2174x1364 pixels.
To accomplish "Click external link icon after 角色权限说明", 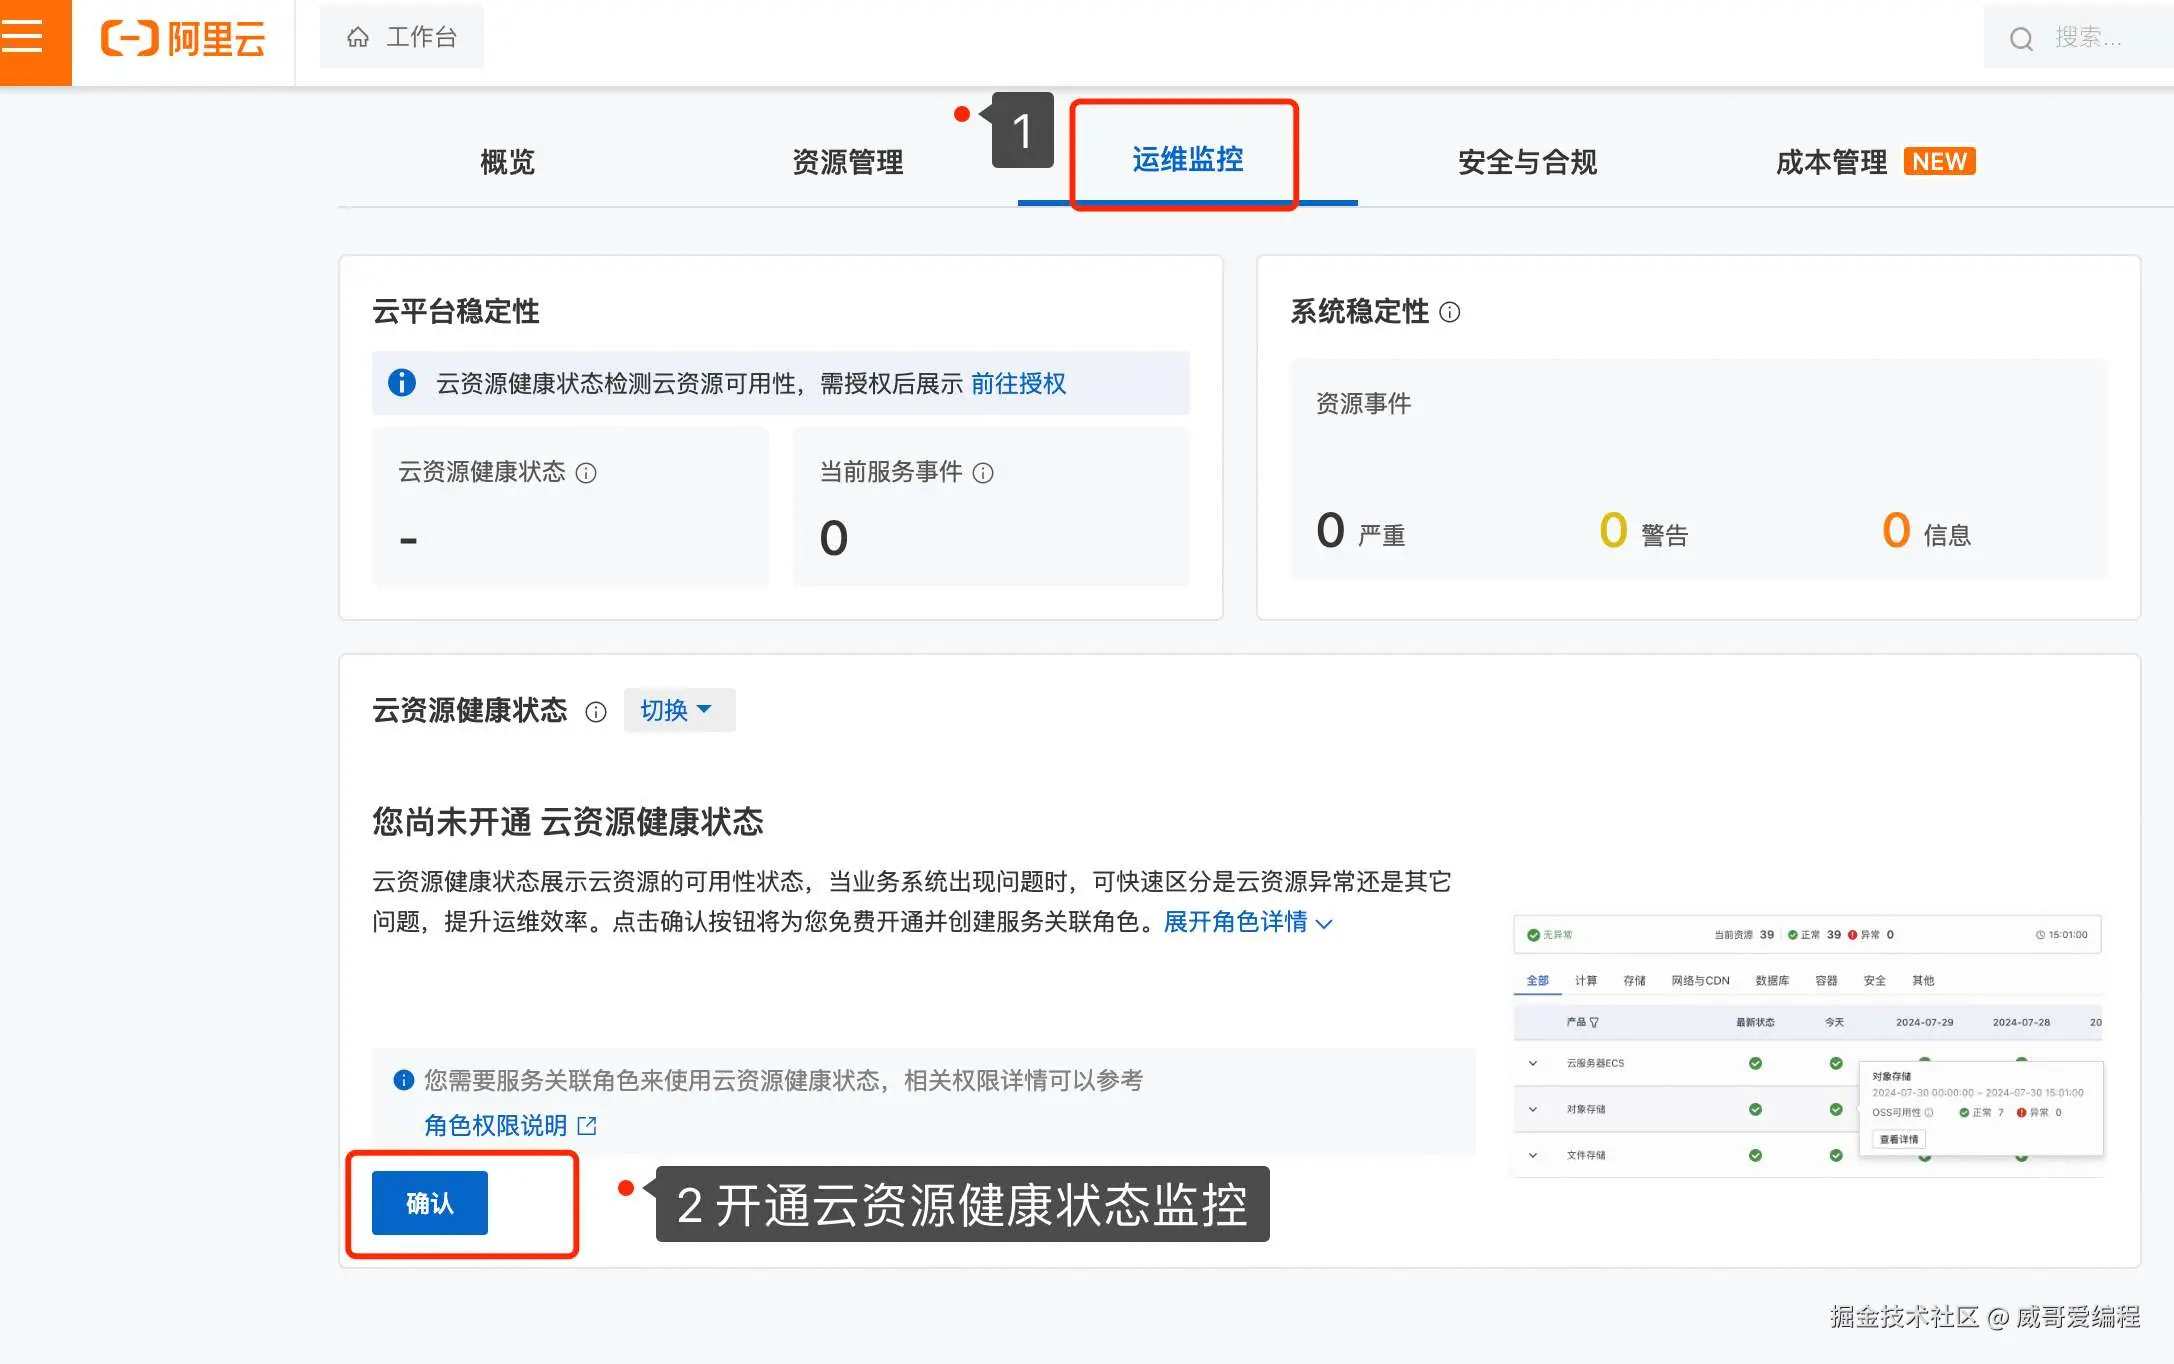I will (587, 1126).
